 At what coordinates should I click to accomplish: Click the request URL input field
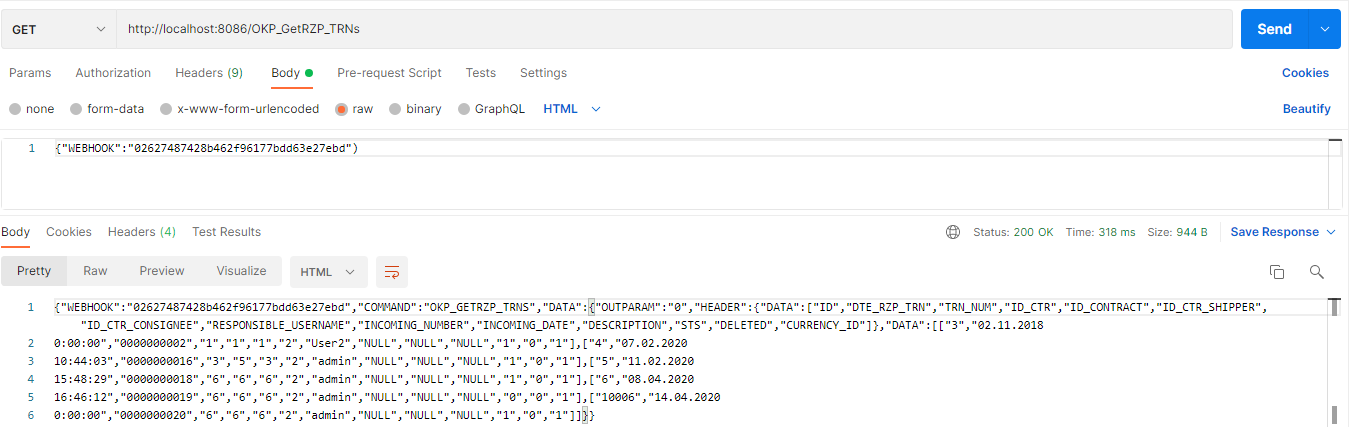pos(670,29)
